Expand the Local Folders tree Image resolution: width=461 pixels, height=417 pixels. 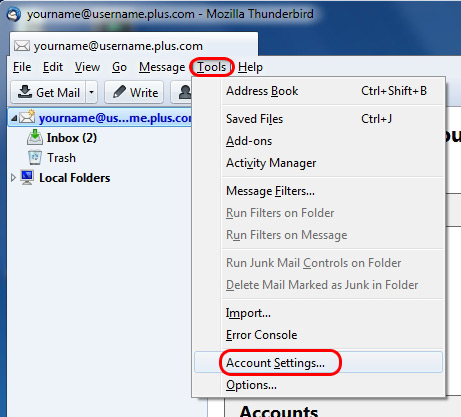[x=13, y=178]
